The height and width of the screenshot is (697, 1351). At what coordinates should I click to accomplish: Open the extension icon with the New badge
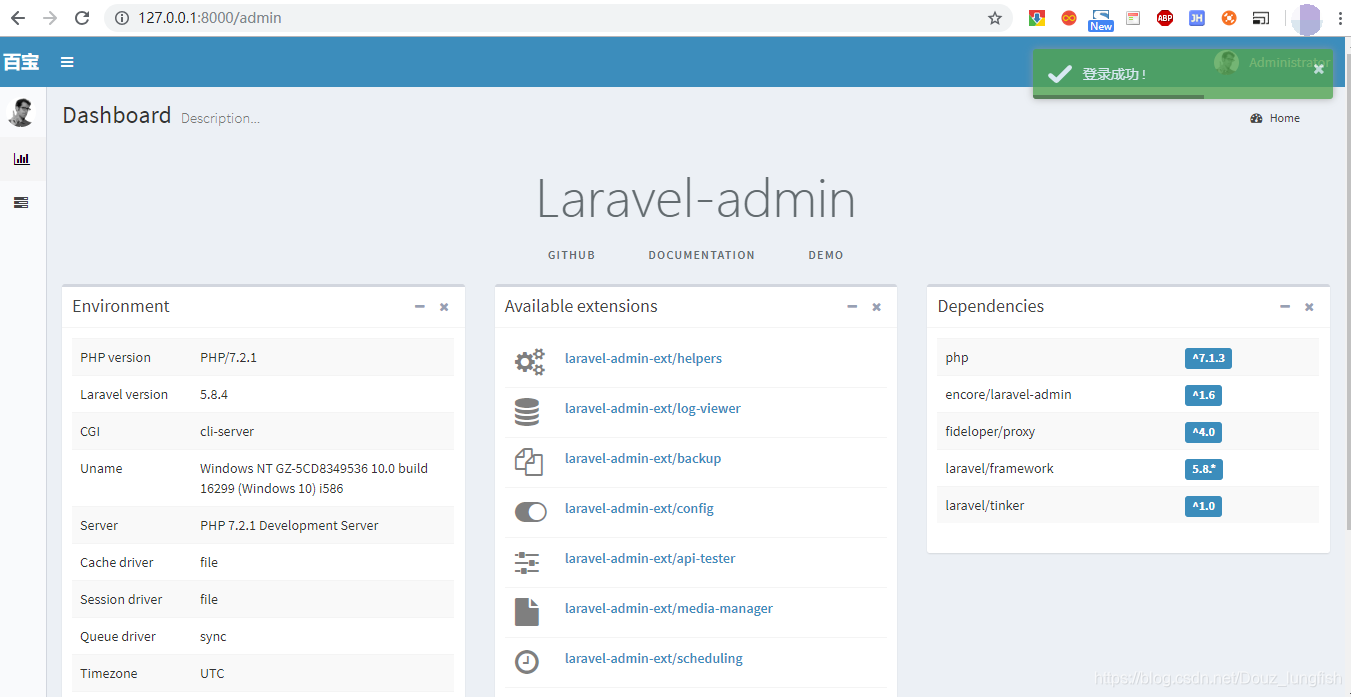coord(1101,18)
